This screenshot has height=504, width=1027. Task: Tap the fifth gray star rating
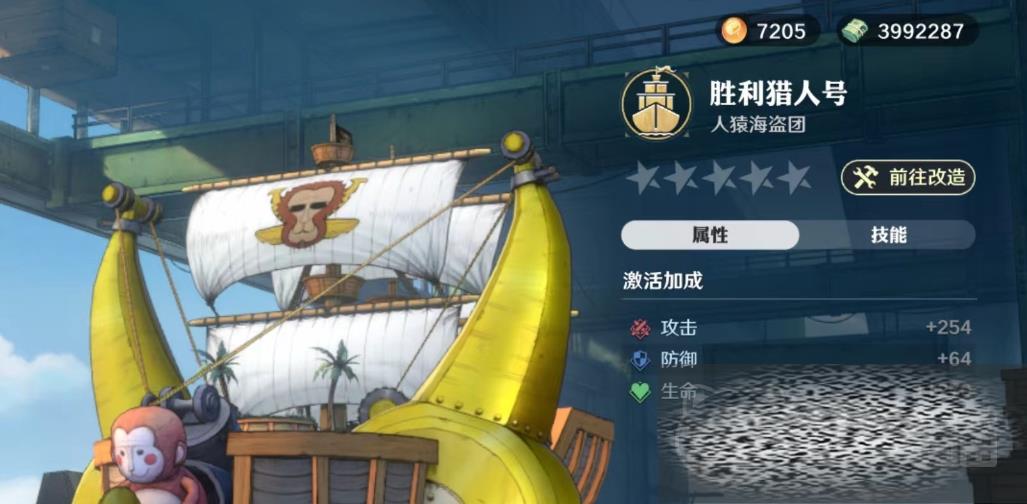click(x=794, y=178)
